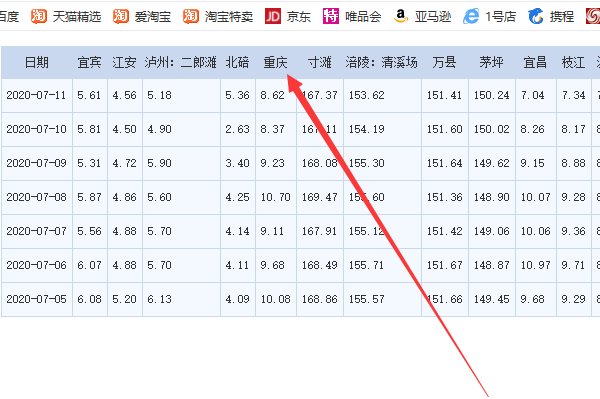Open the 天猫精选 bookmark icon

click(39, 16)
